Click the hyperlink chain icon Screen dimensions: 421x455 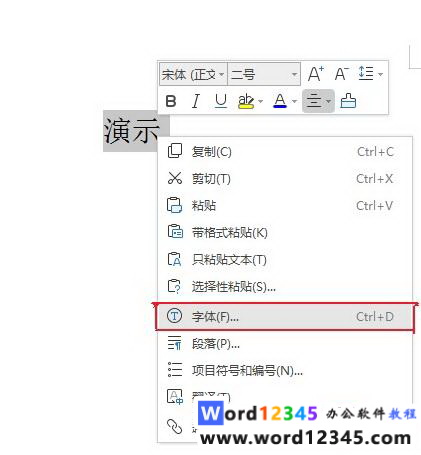[175, 426]
